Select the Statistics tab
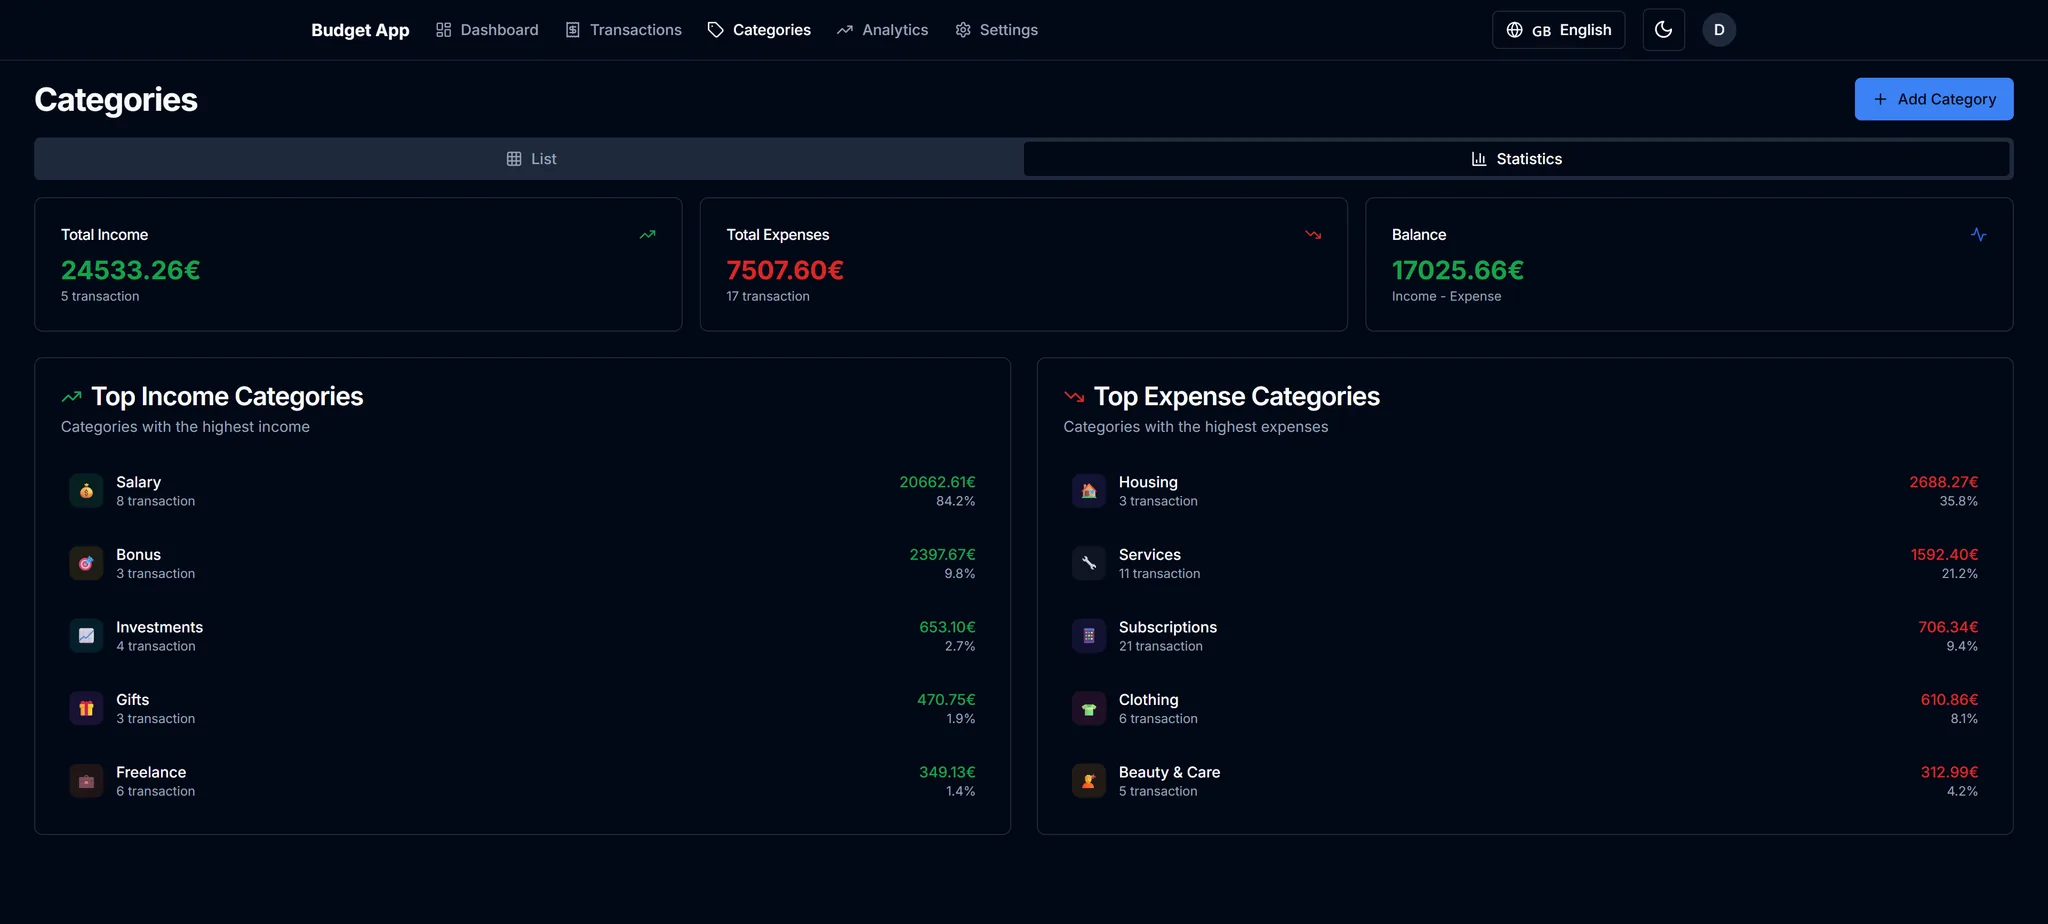Image resolution: width=2048 pixels, height=924 pixels. (1516, 159)
